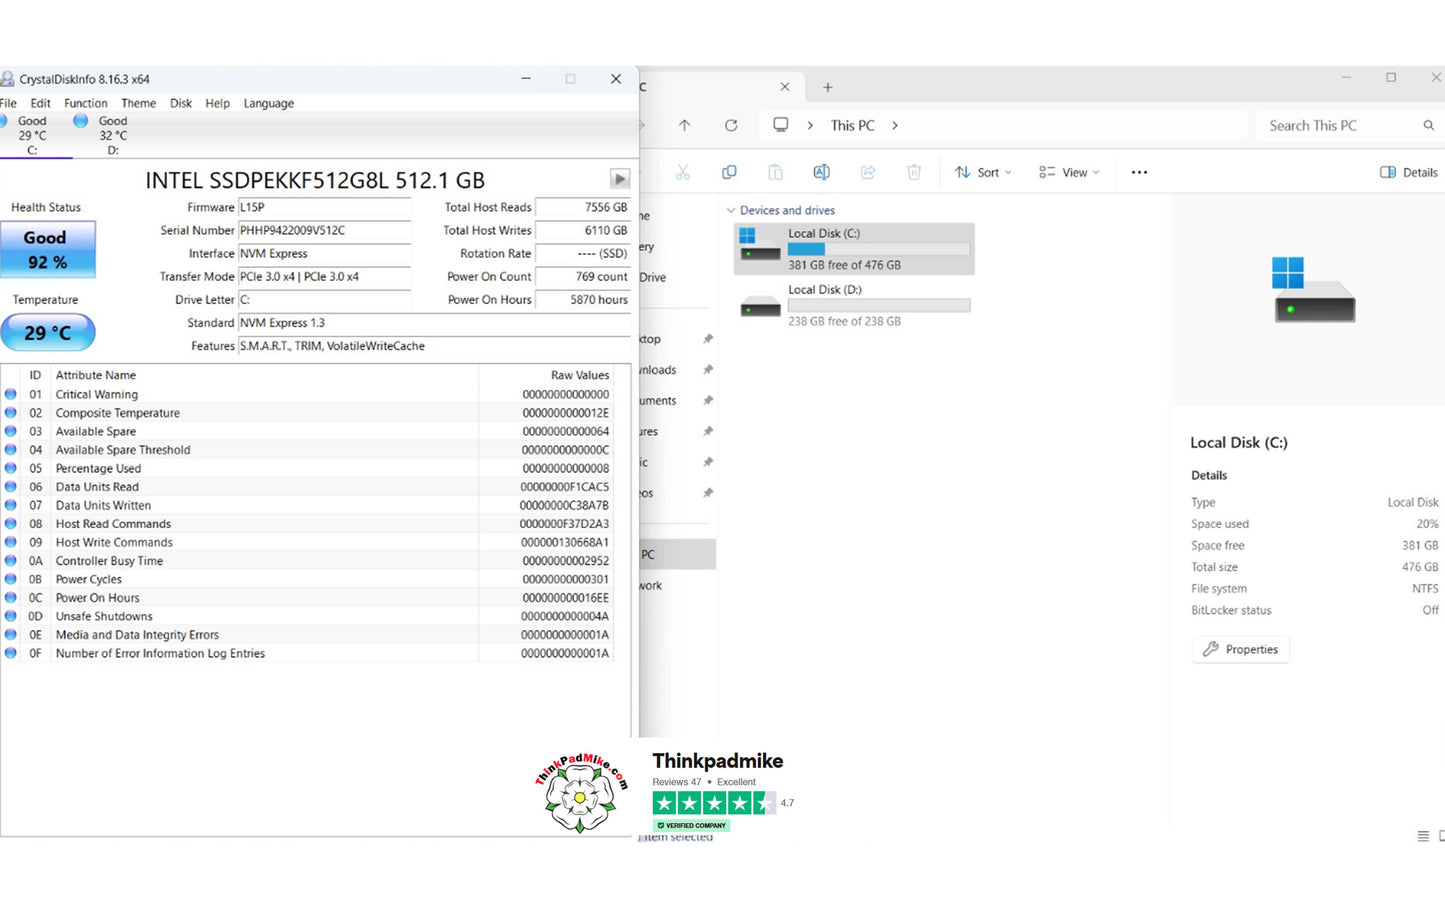Image resolution: width=1445 pixels, height=908 pixels.
Task: Select the Composite Temperature attribute row
Action: 306,413
